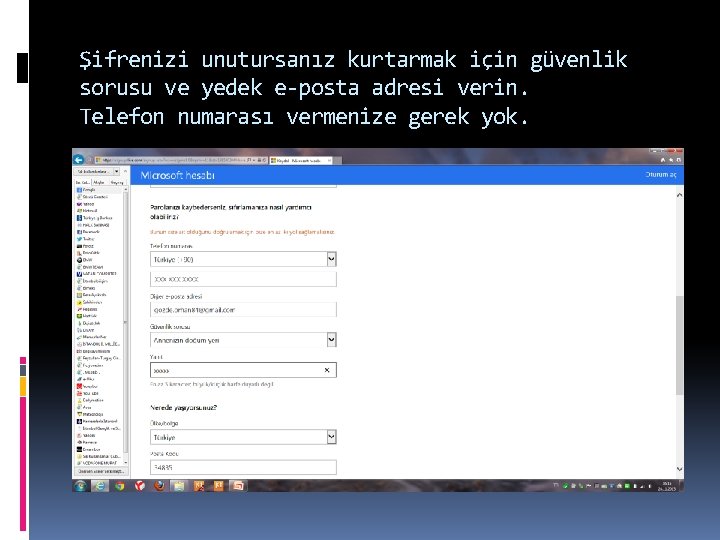The height and width of the screenshot is (540, 720).
Task: Close the favorites side panel
Action: pyautogui.click(x=125, y=171)
